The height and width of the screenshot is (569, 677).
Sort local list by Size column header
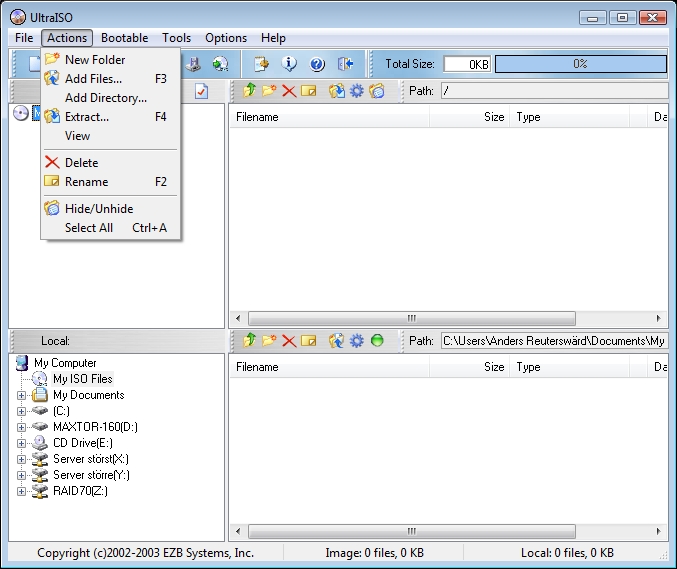[x=469, y=367]
